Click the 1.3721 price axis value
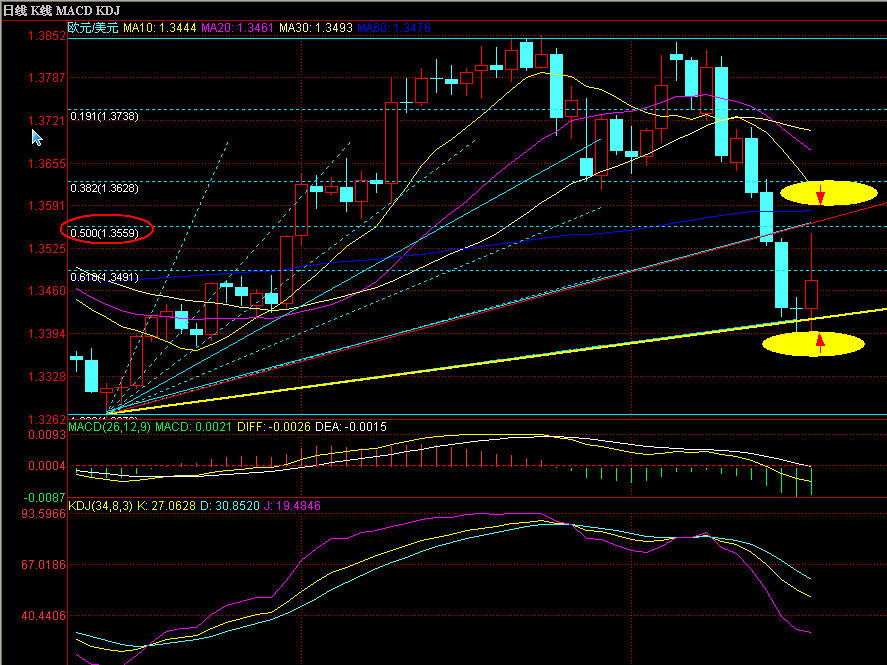This screenshot has width=887, height=665. tap(47, 121)
